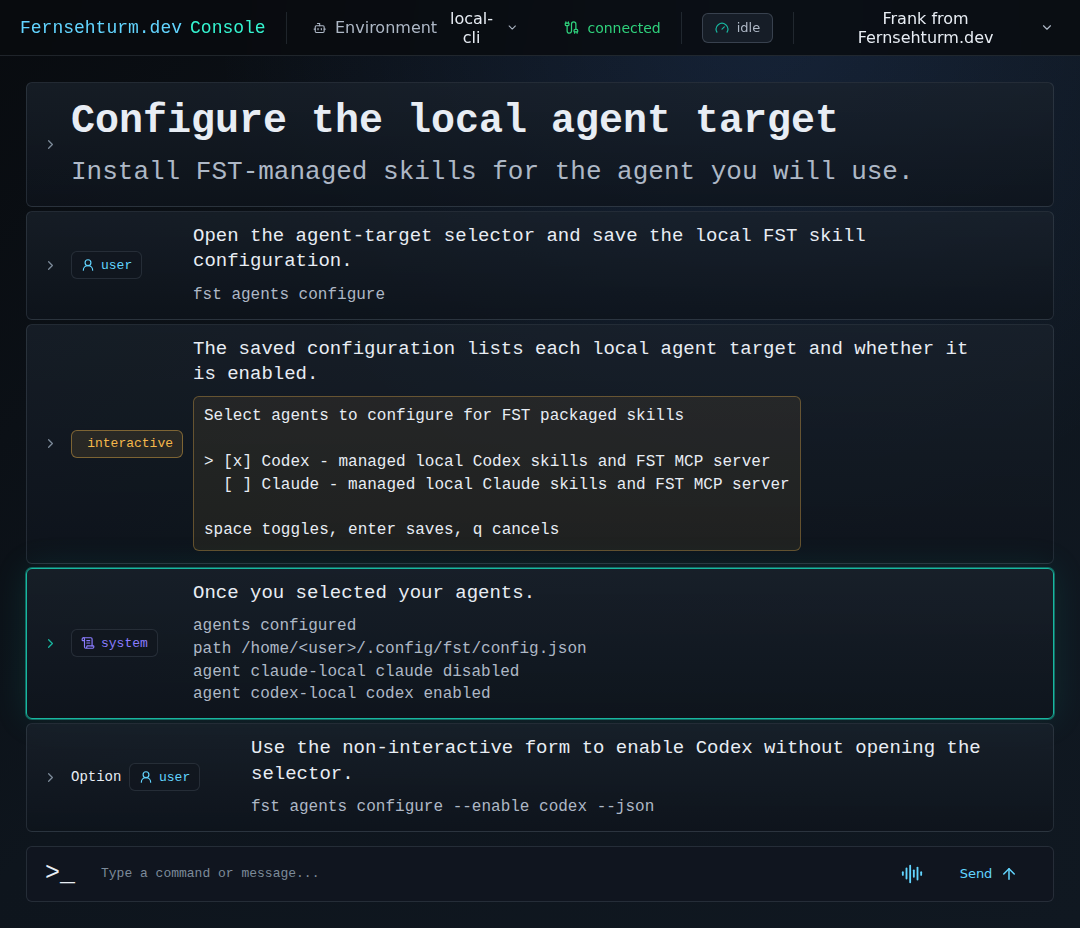Expand the Configure the local agent target header
This screenshot has height=928, width=1080.
[x=50, y=145]
